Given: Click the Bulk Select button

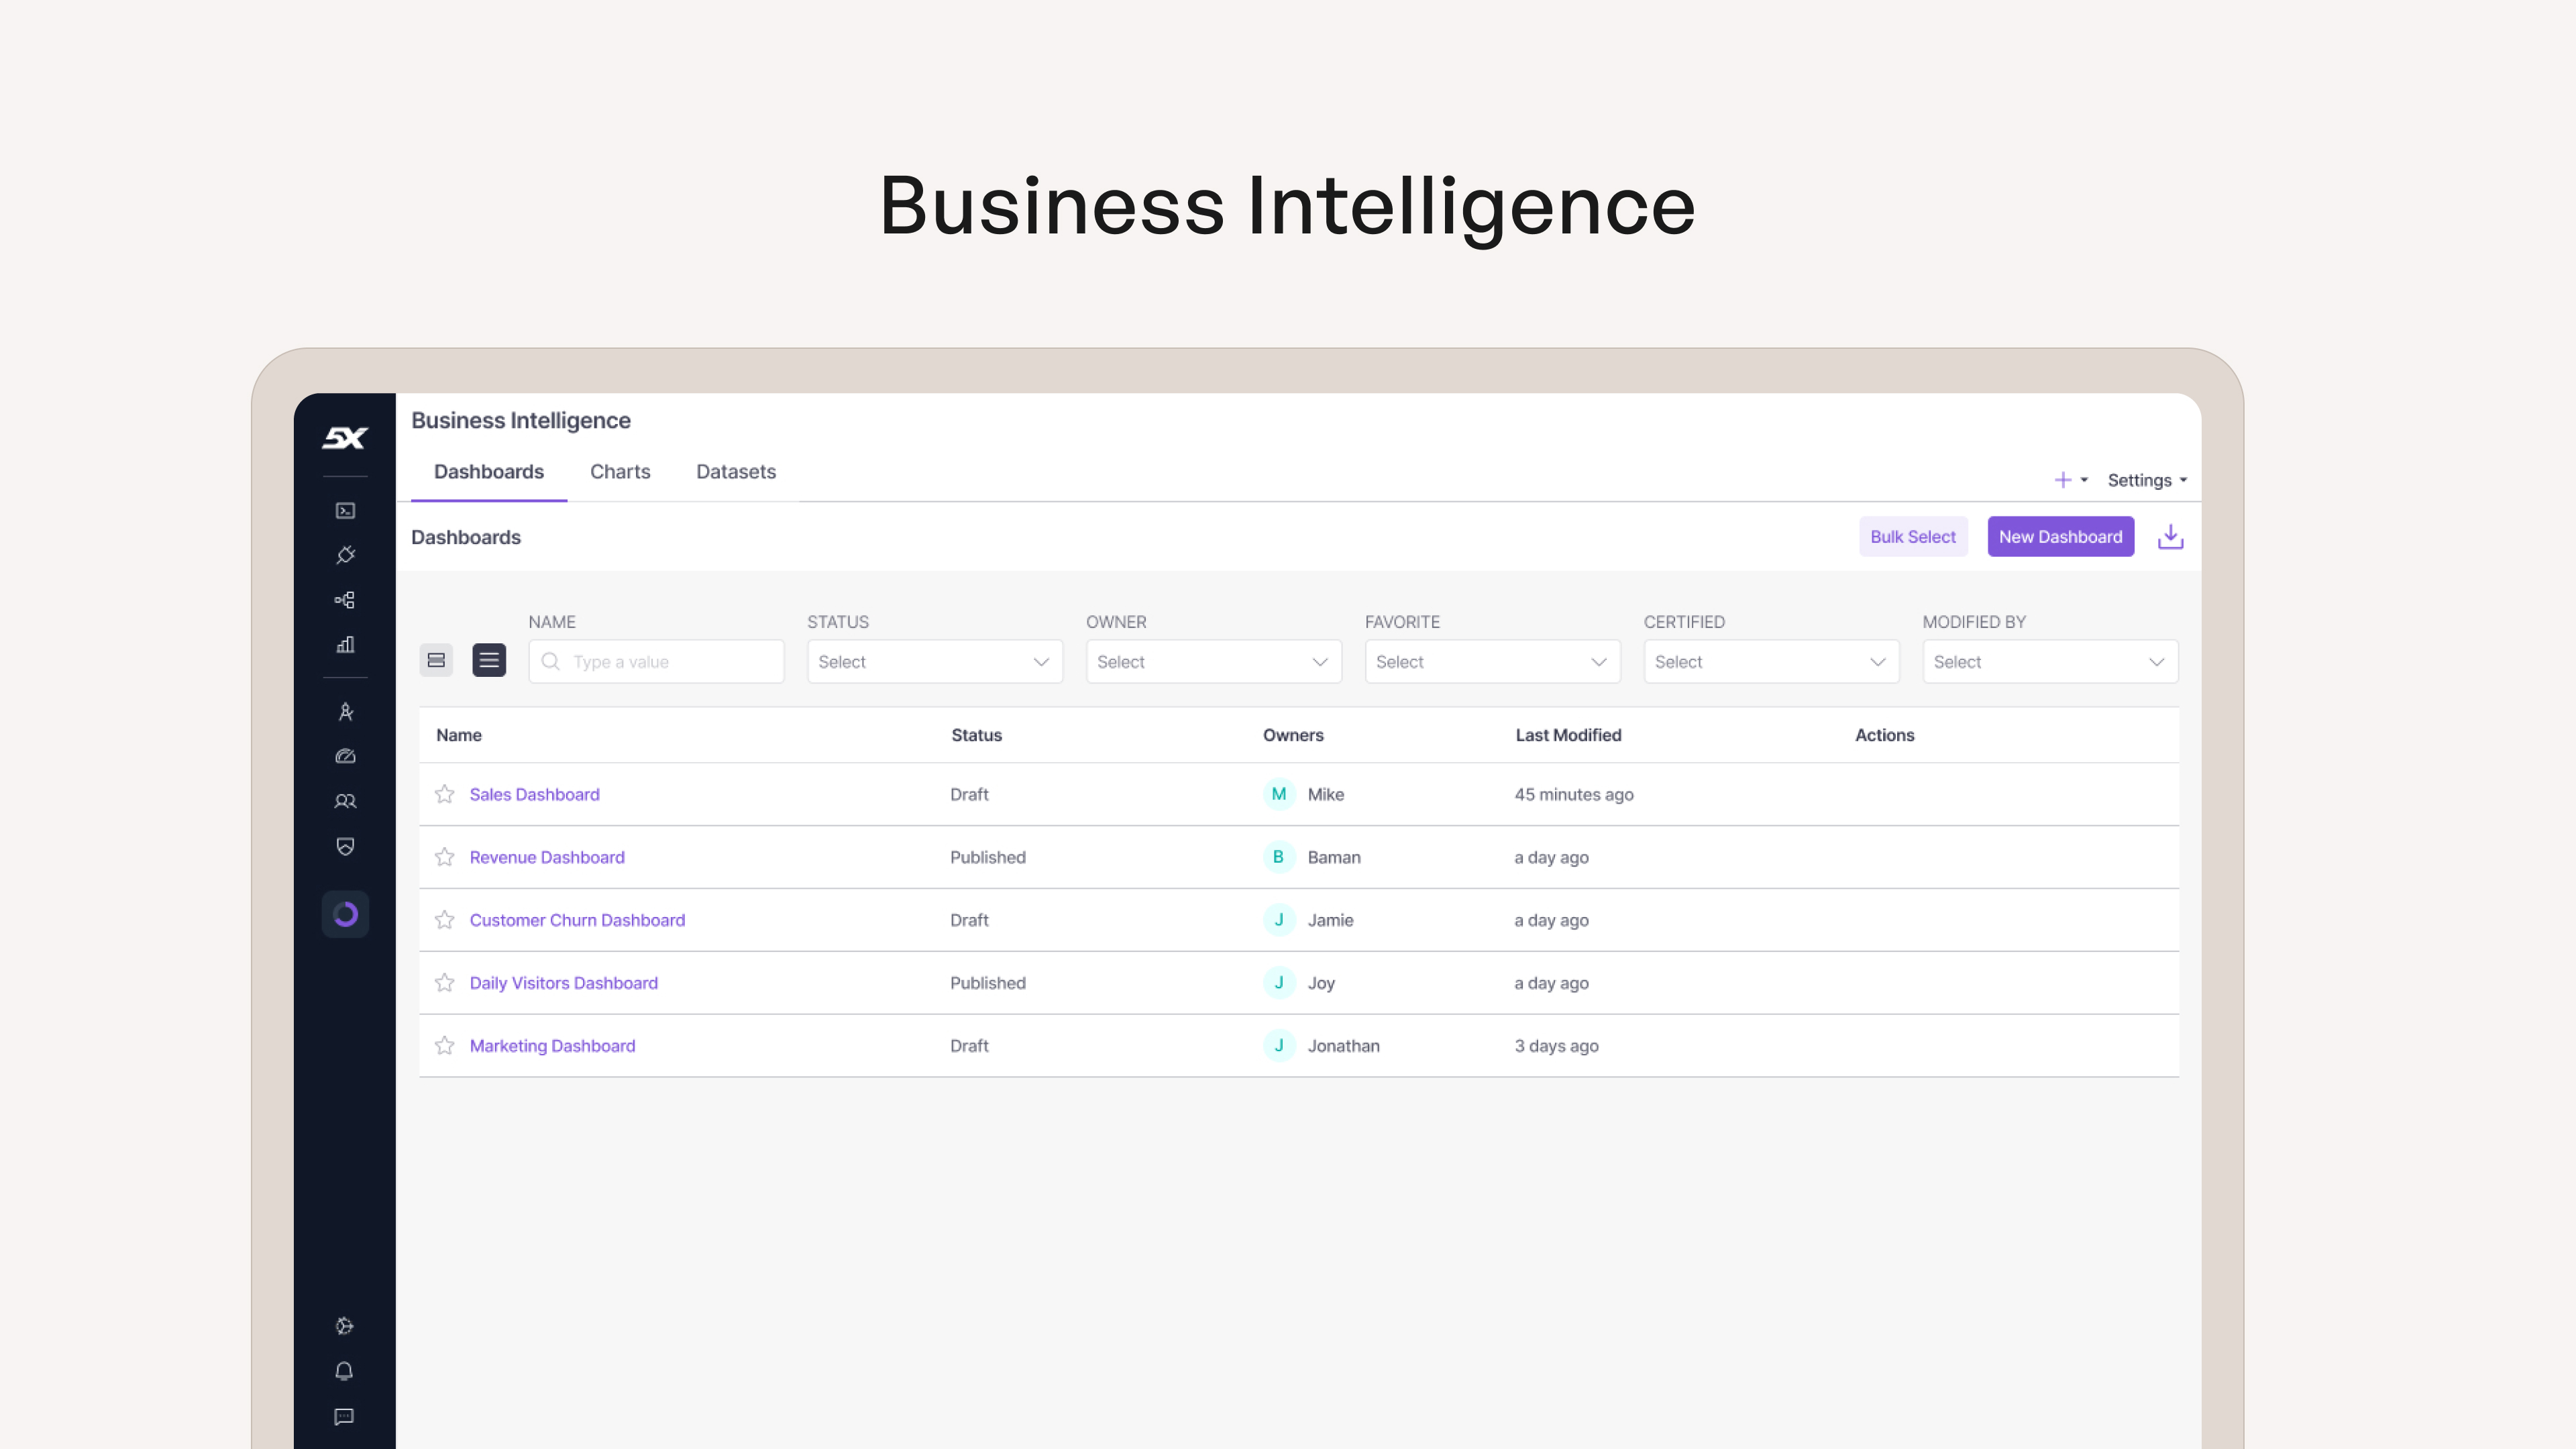Looking at the screenshot, I should pyautogui.click(x=1912, y=537).
